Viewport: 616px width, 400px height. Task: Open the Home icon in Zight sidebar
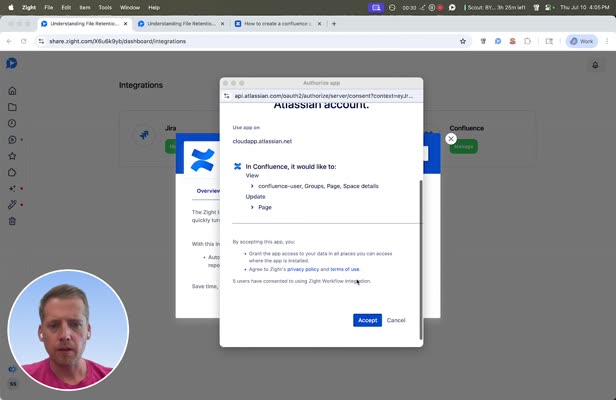coord(12,91)
